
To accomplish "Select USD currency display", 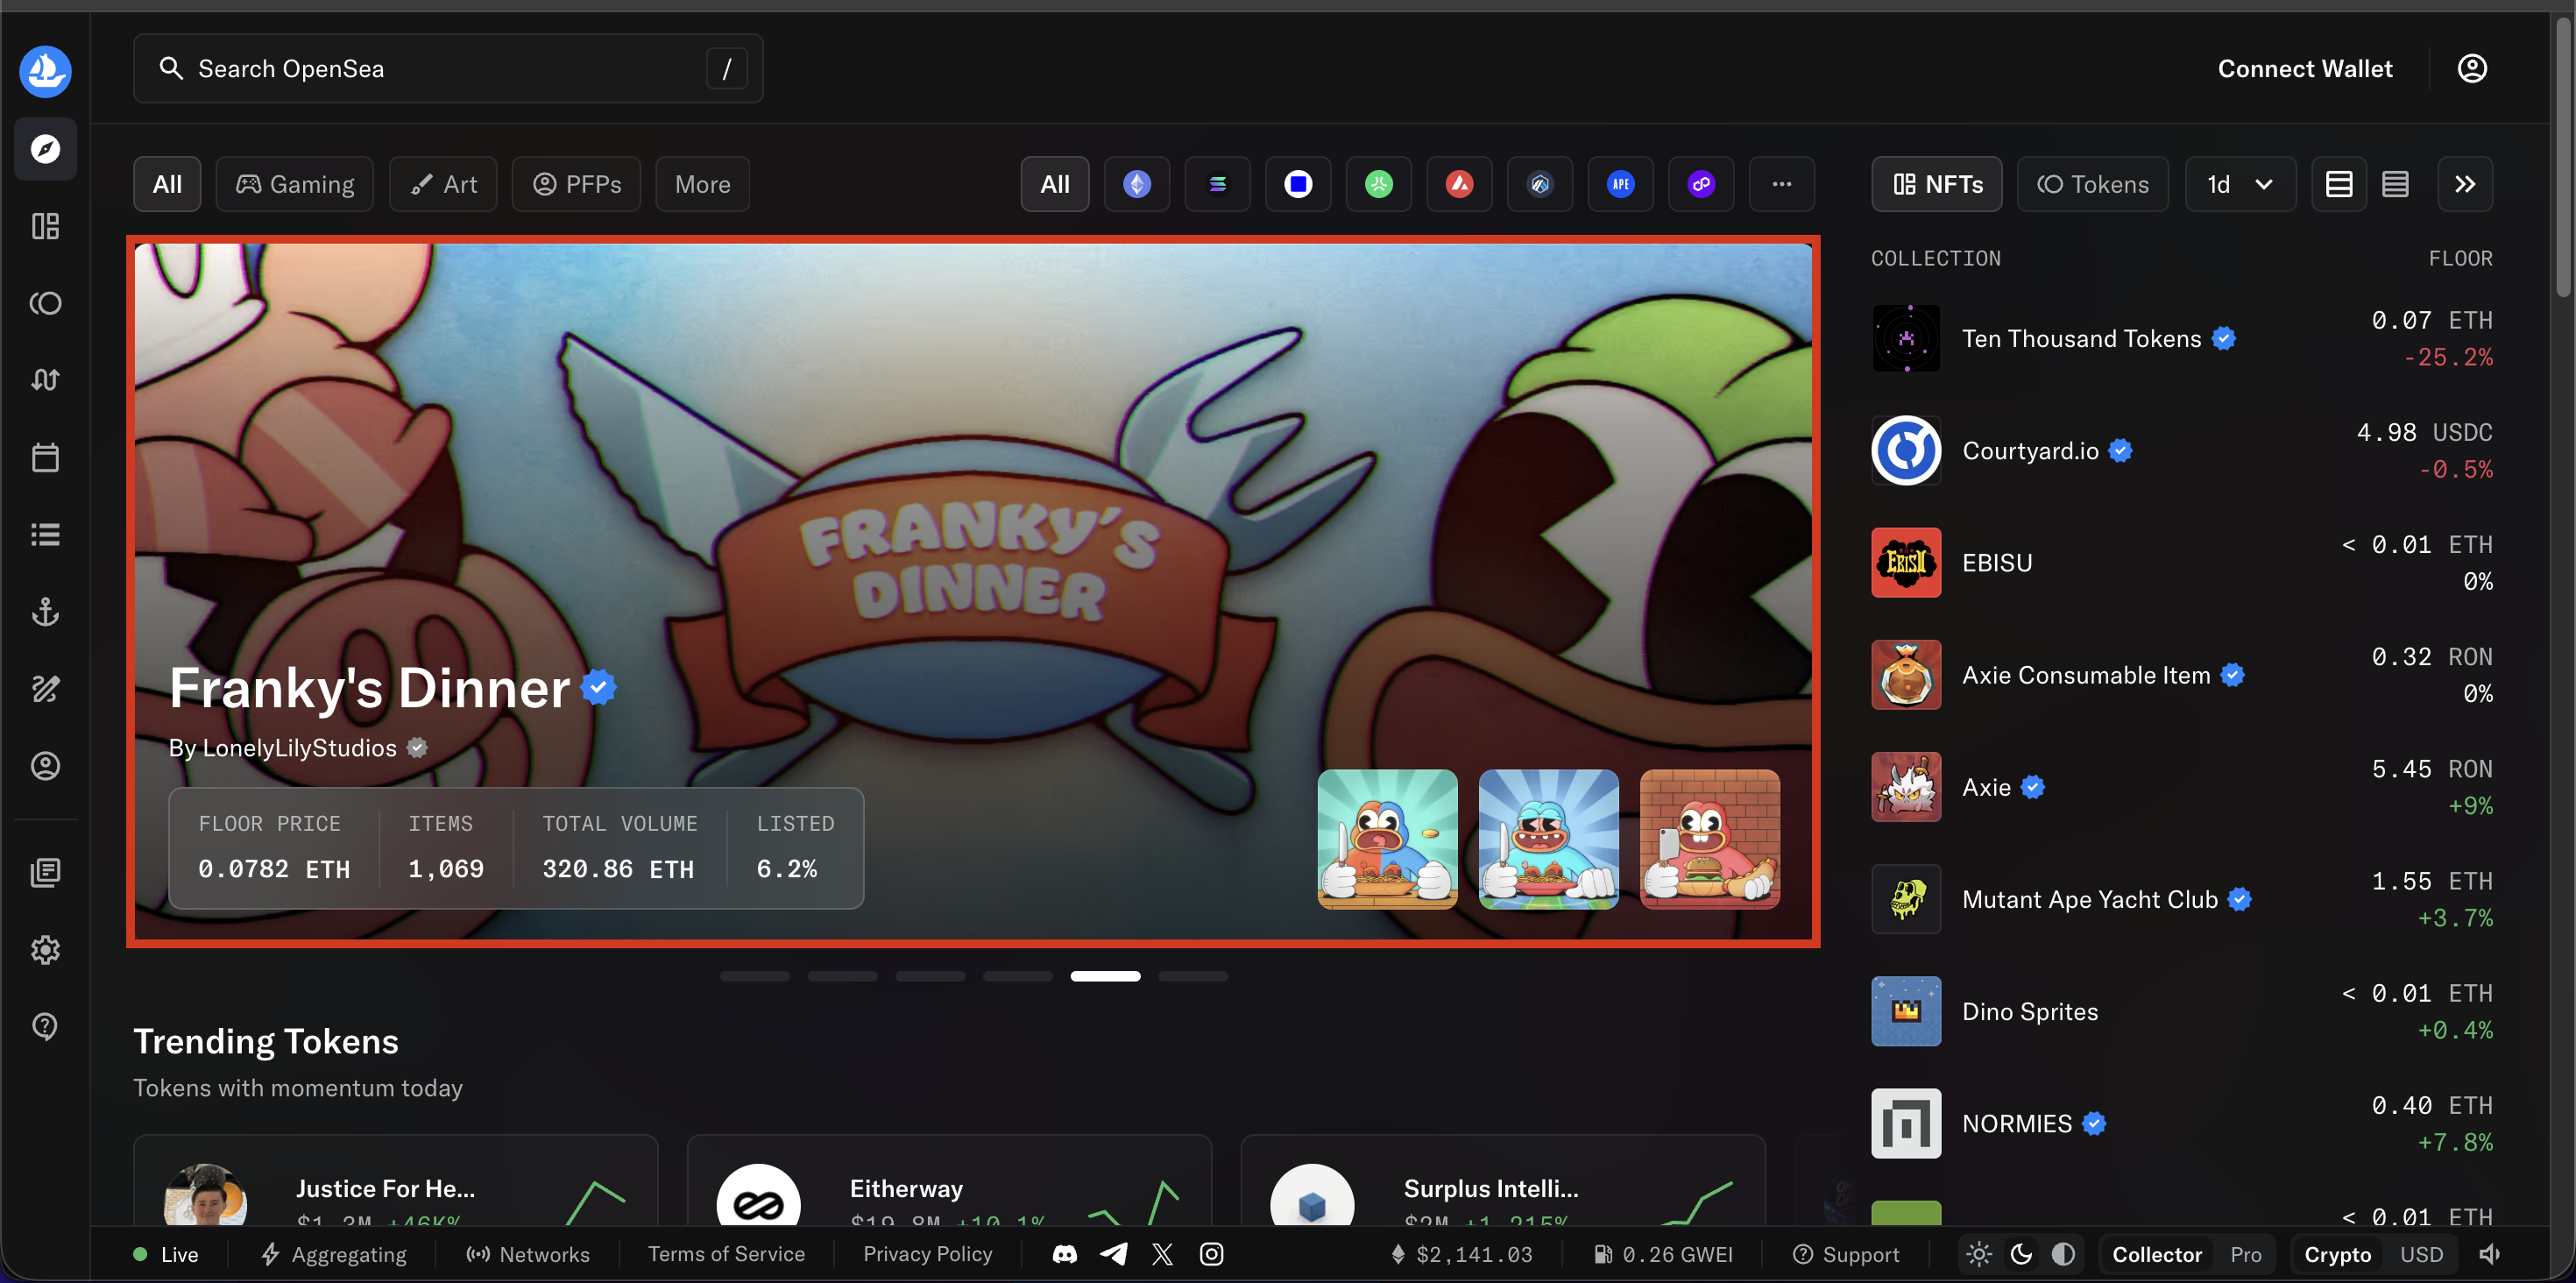I will coord(2421,1254).
